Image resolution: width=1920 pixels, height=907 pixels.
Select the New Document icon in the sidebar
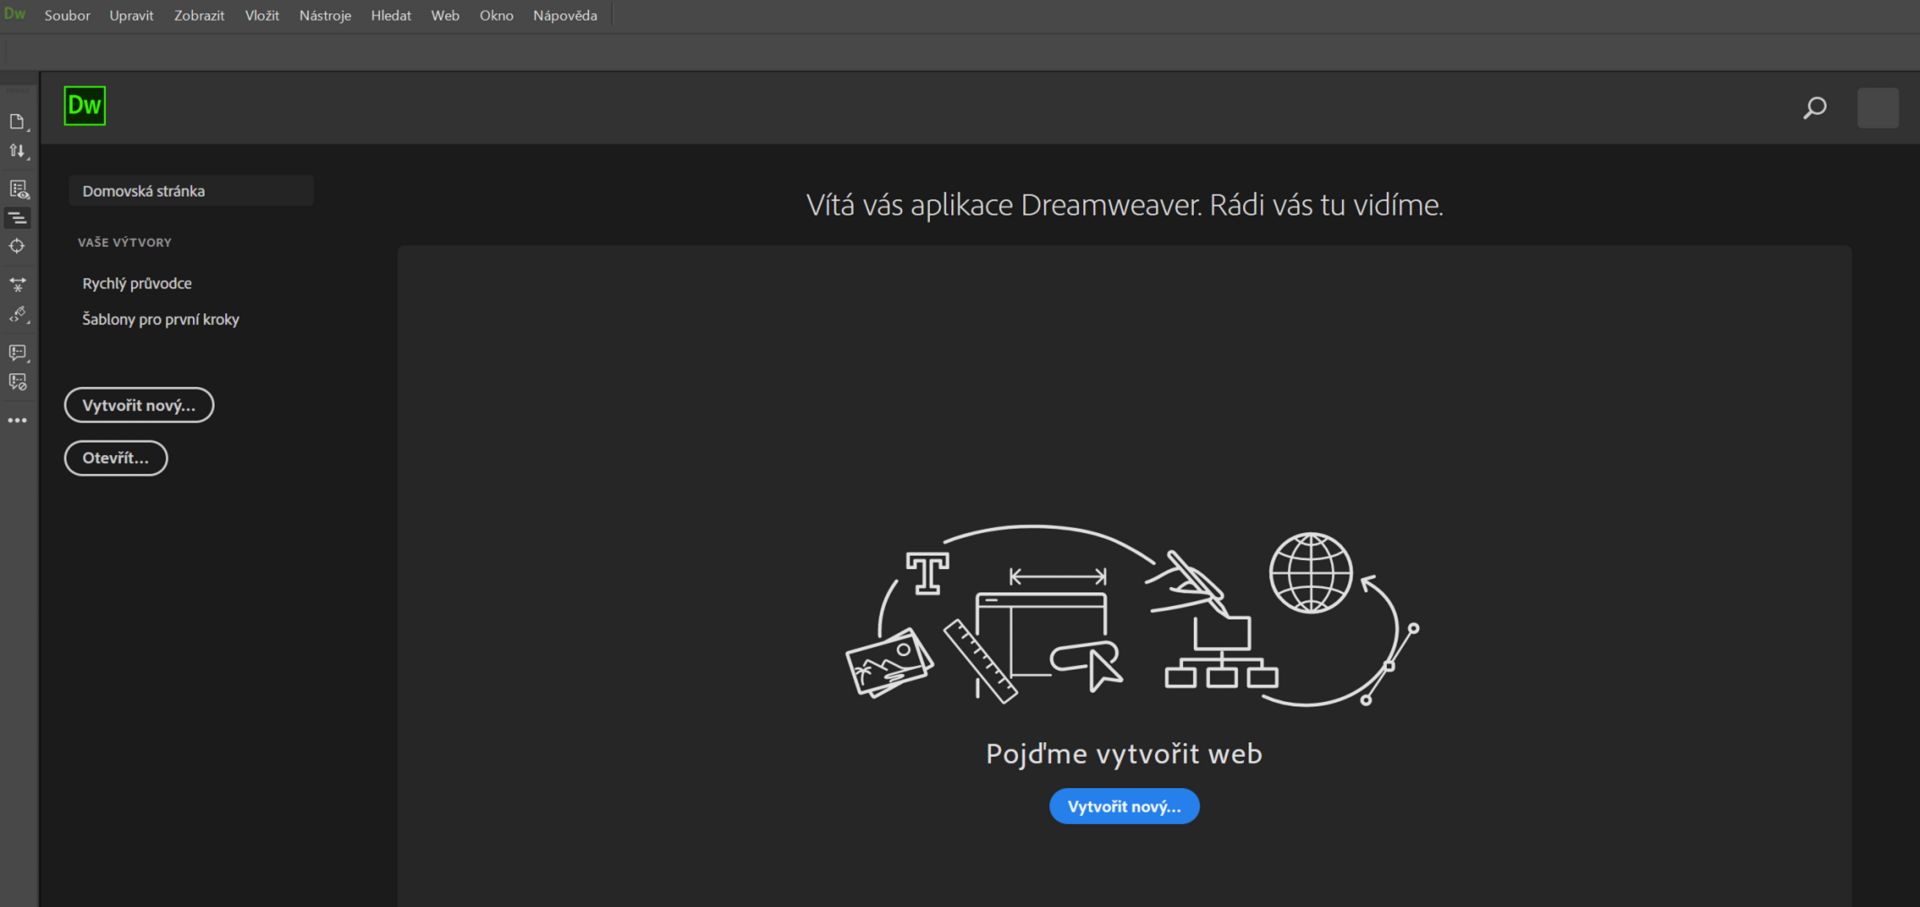[18, 122]
